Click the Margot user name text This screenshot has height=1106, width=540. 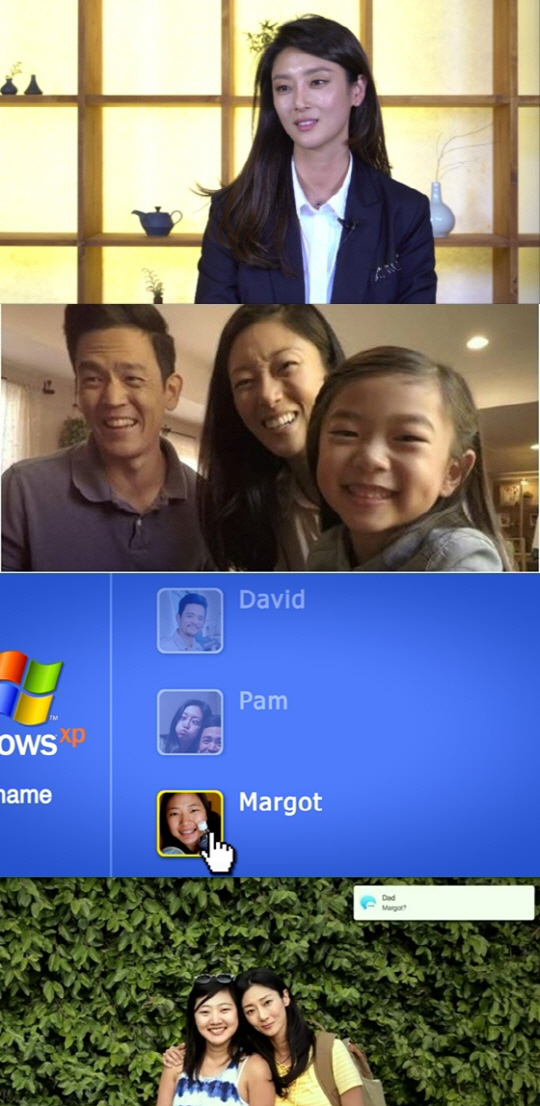pos(281,803)
